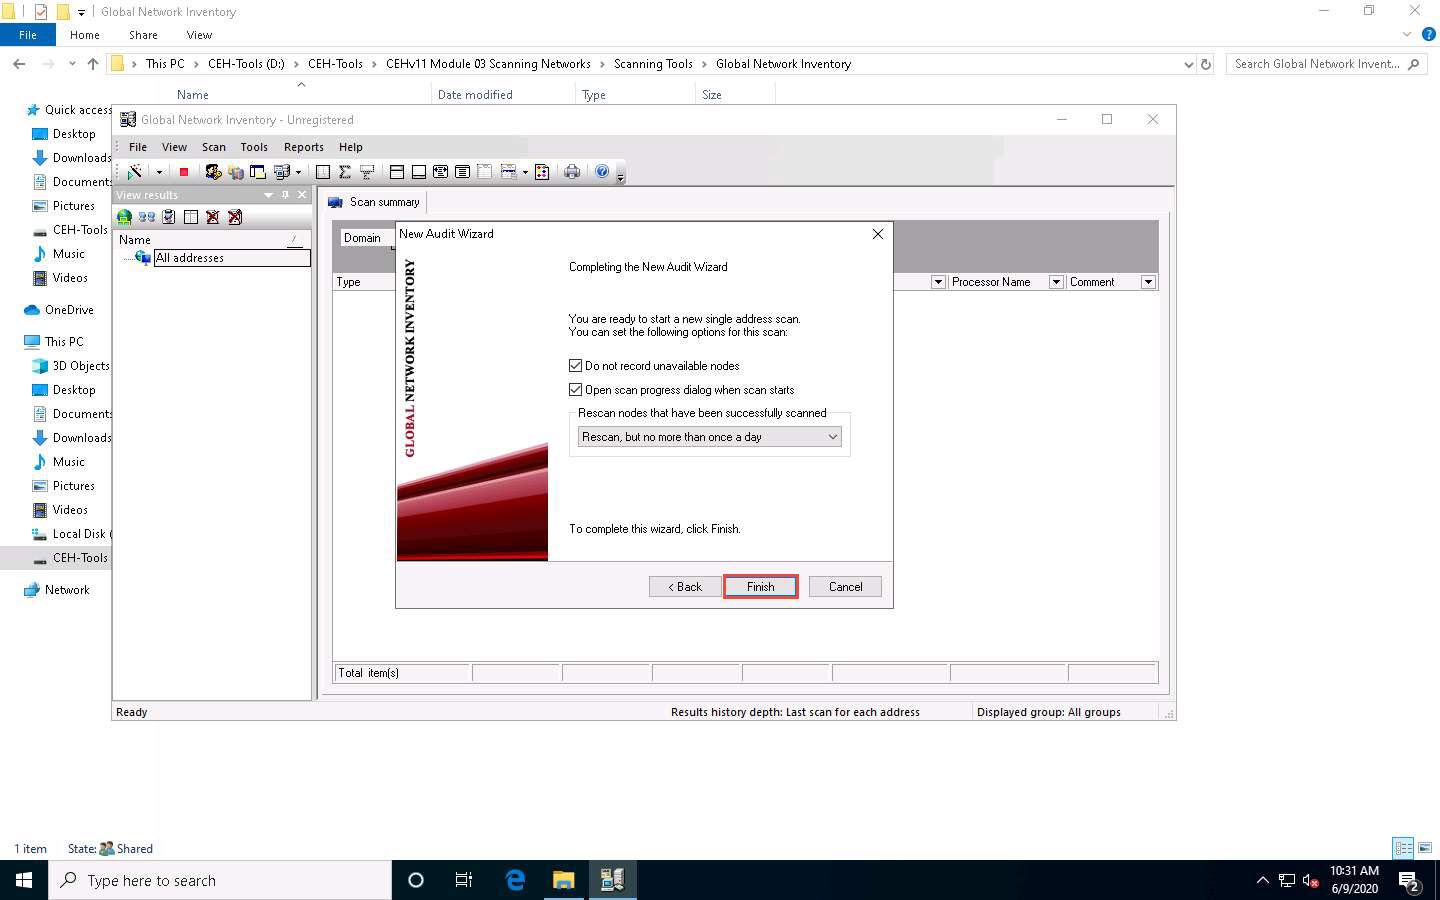Click Scanning Tools in address breadcrumb
1440x900 pixels.
point(653,64)
